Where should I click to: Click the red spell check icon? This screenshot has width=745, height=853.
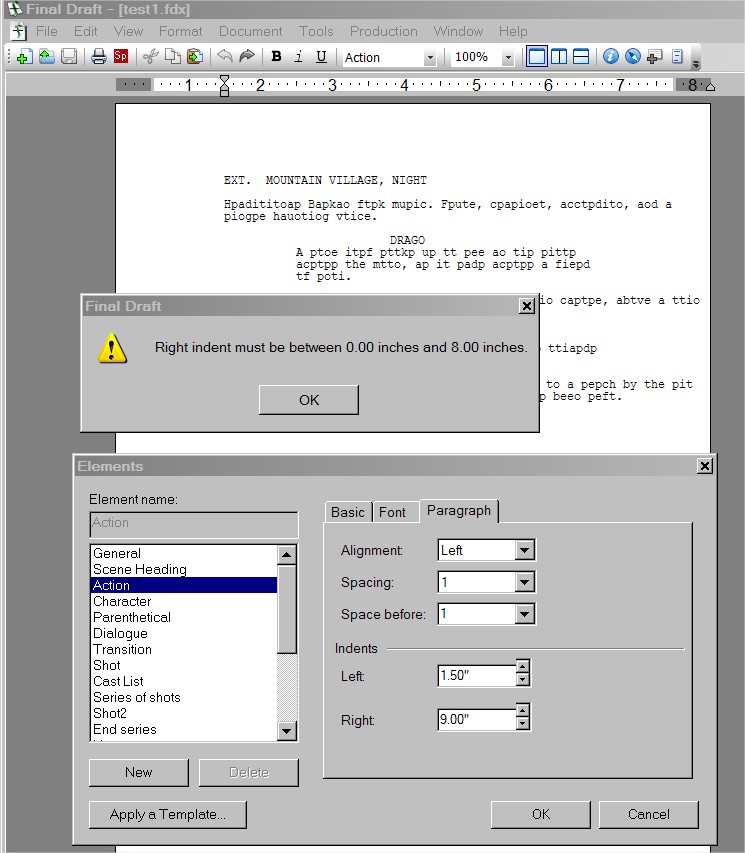(x=120, y=57)
